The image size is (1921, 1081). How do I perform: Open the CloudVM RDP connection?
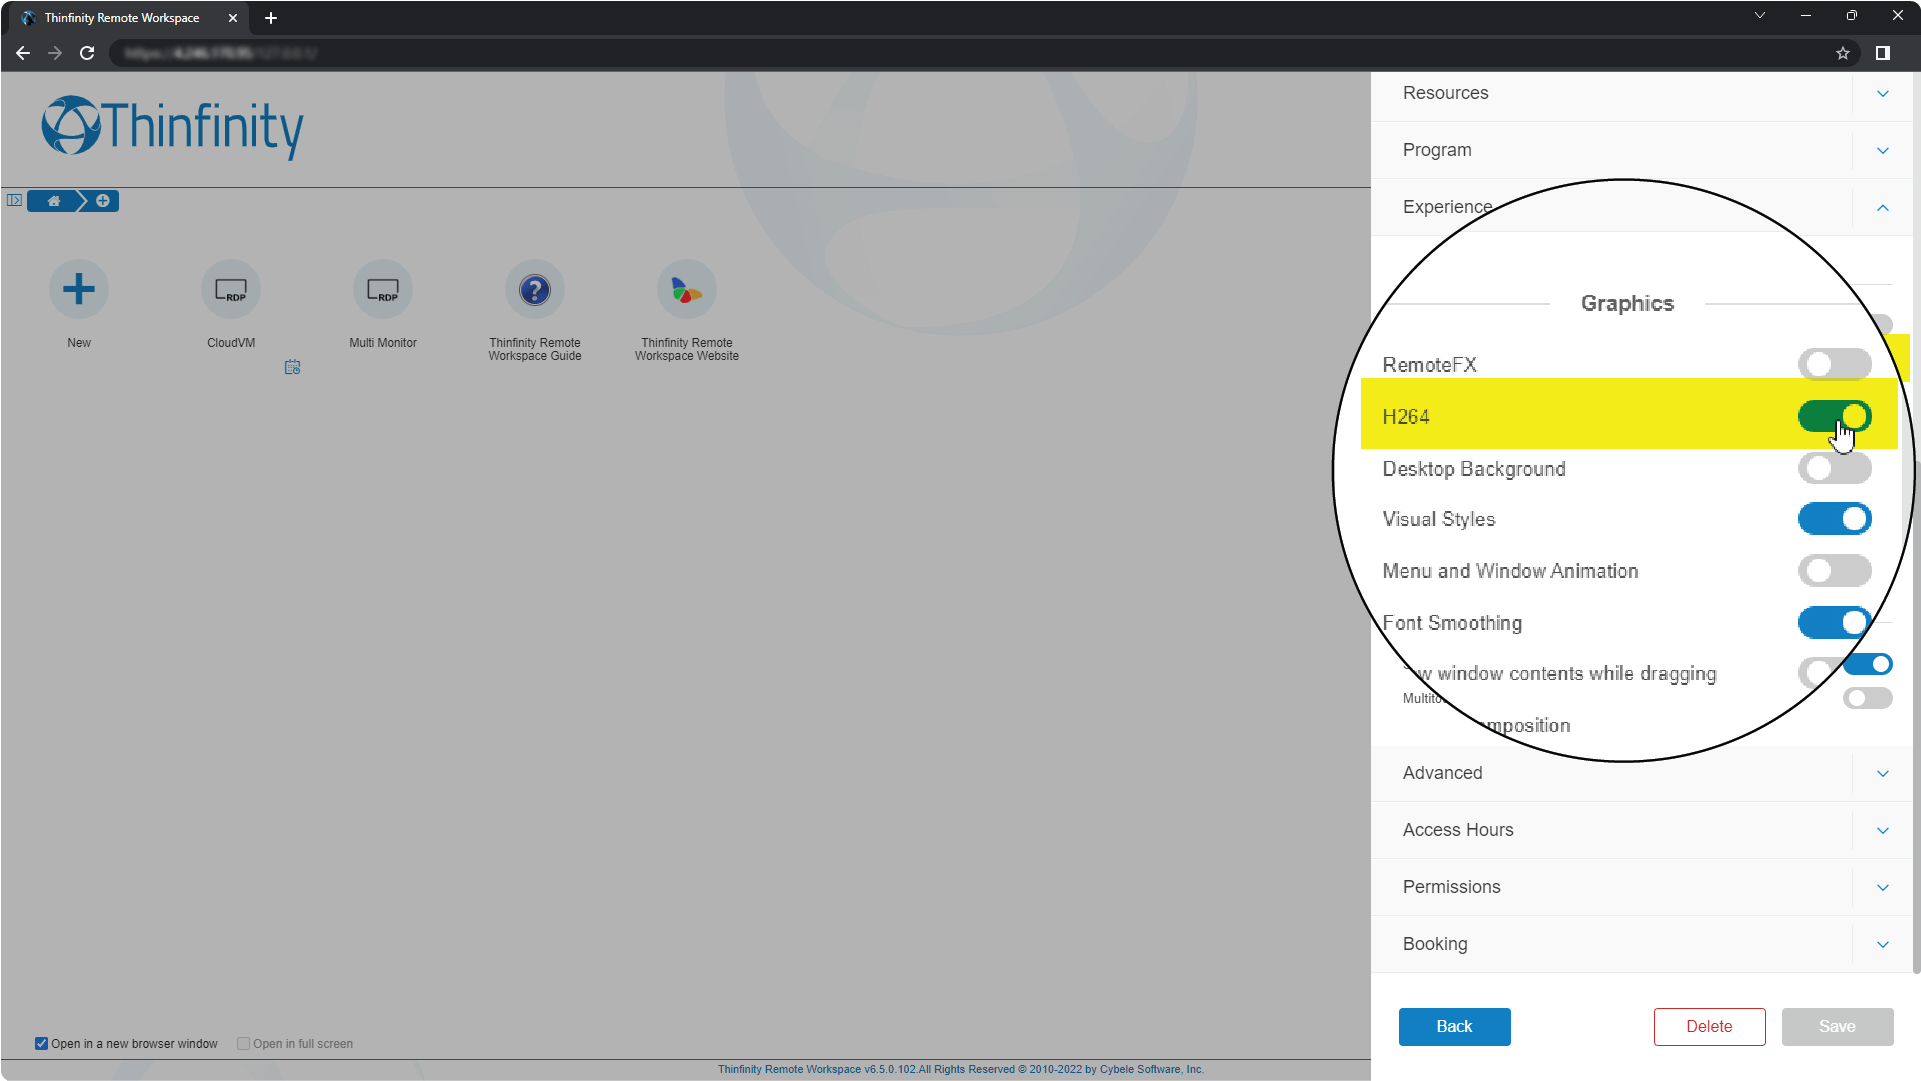point(231,289)
